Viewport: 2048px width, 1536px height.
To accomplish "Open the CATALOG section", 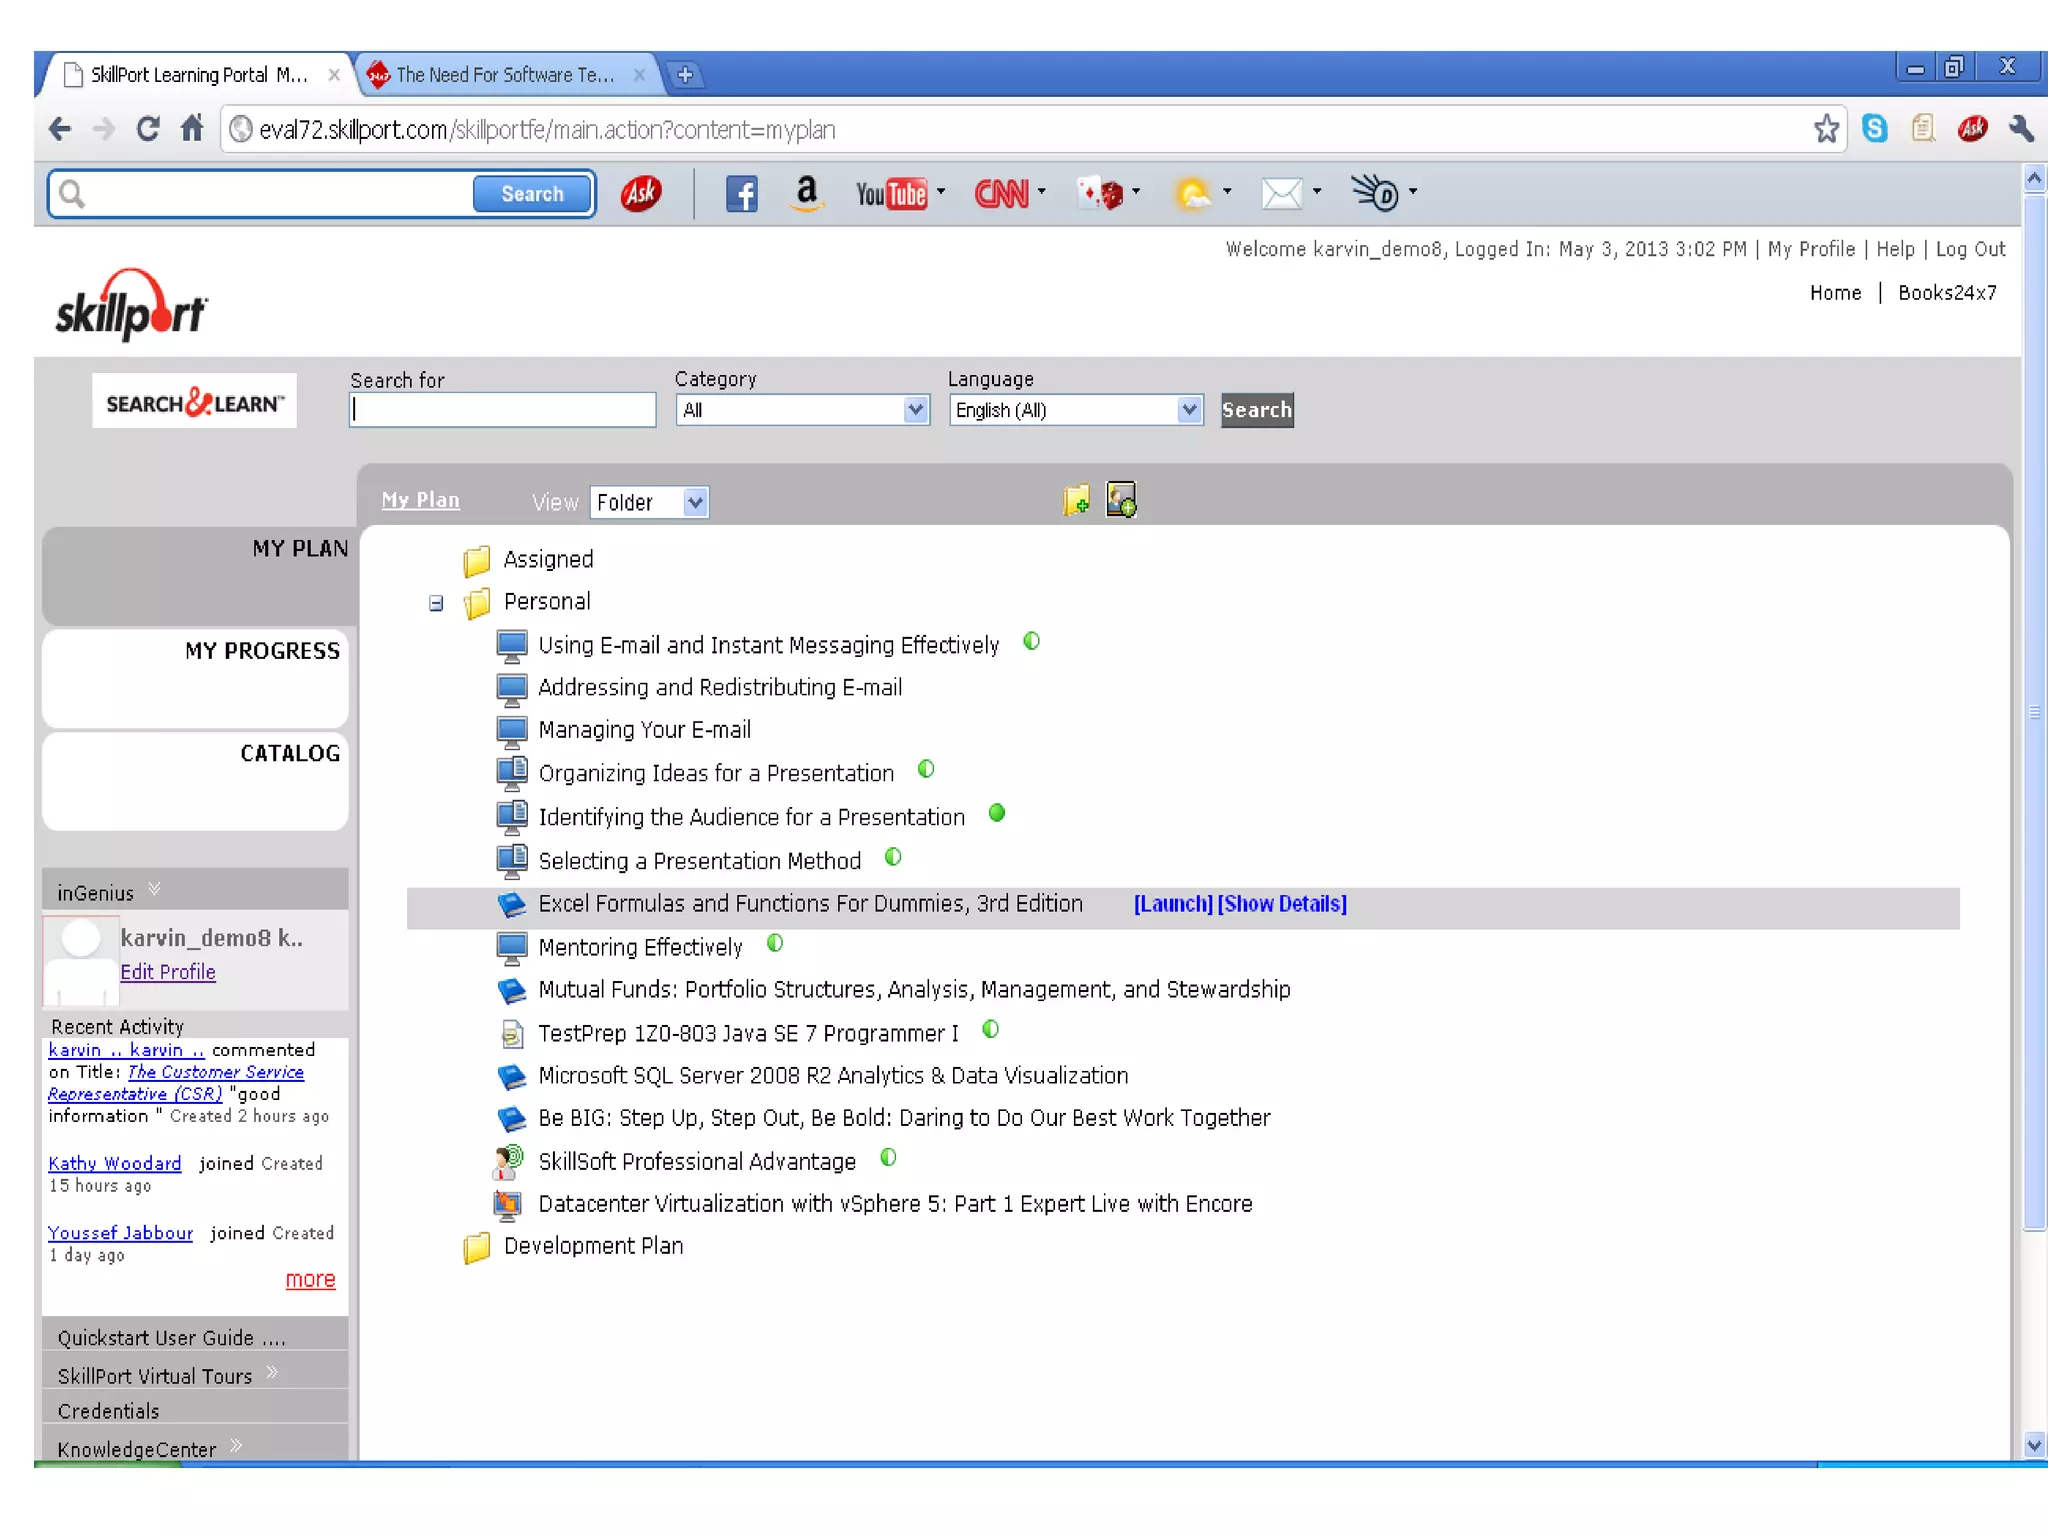I will tap(290, 754).
